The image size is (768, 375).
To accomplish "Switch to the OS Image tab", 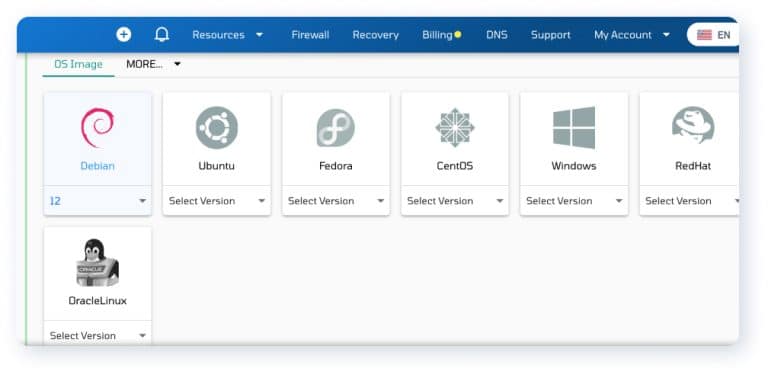I will 78,64.
